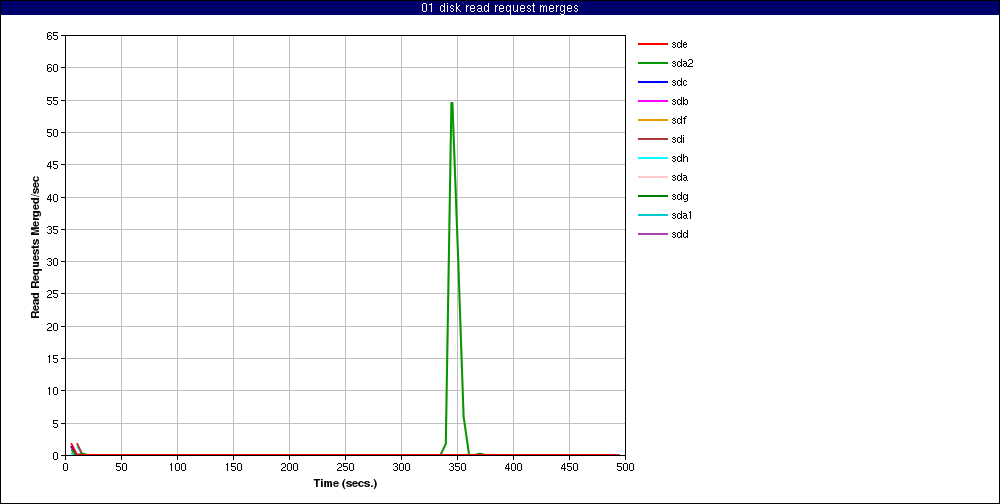1000x504 pixels.
Task: Click the peak of the green spike
Action: click(452, 103)
